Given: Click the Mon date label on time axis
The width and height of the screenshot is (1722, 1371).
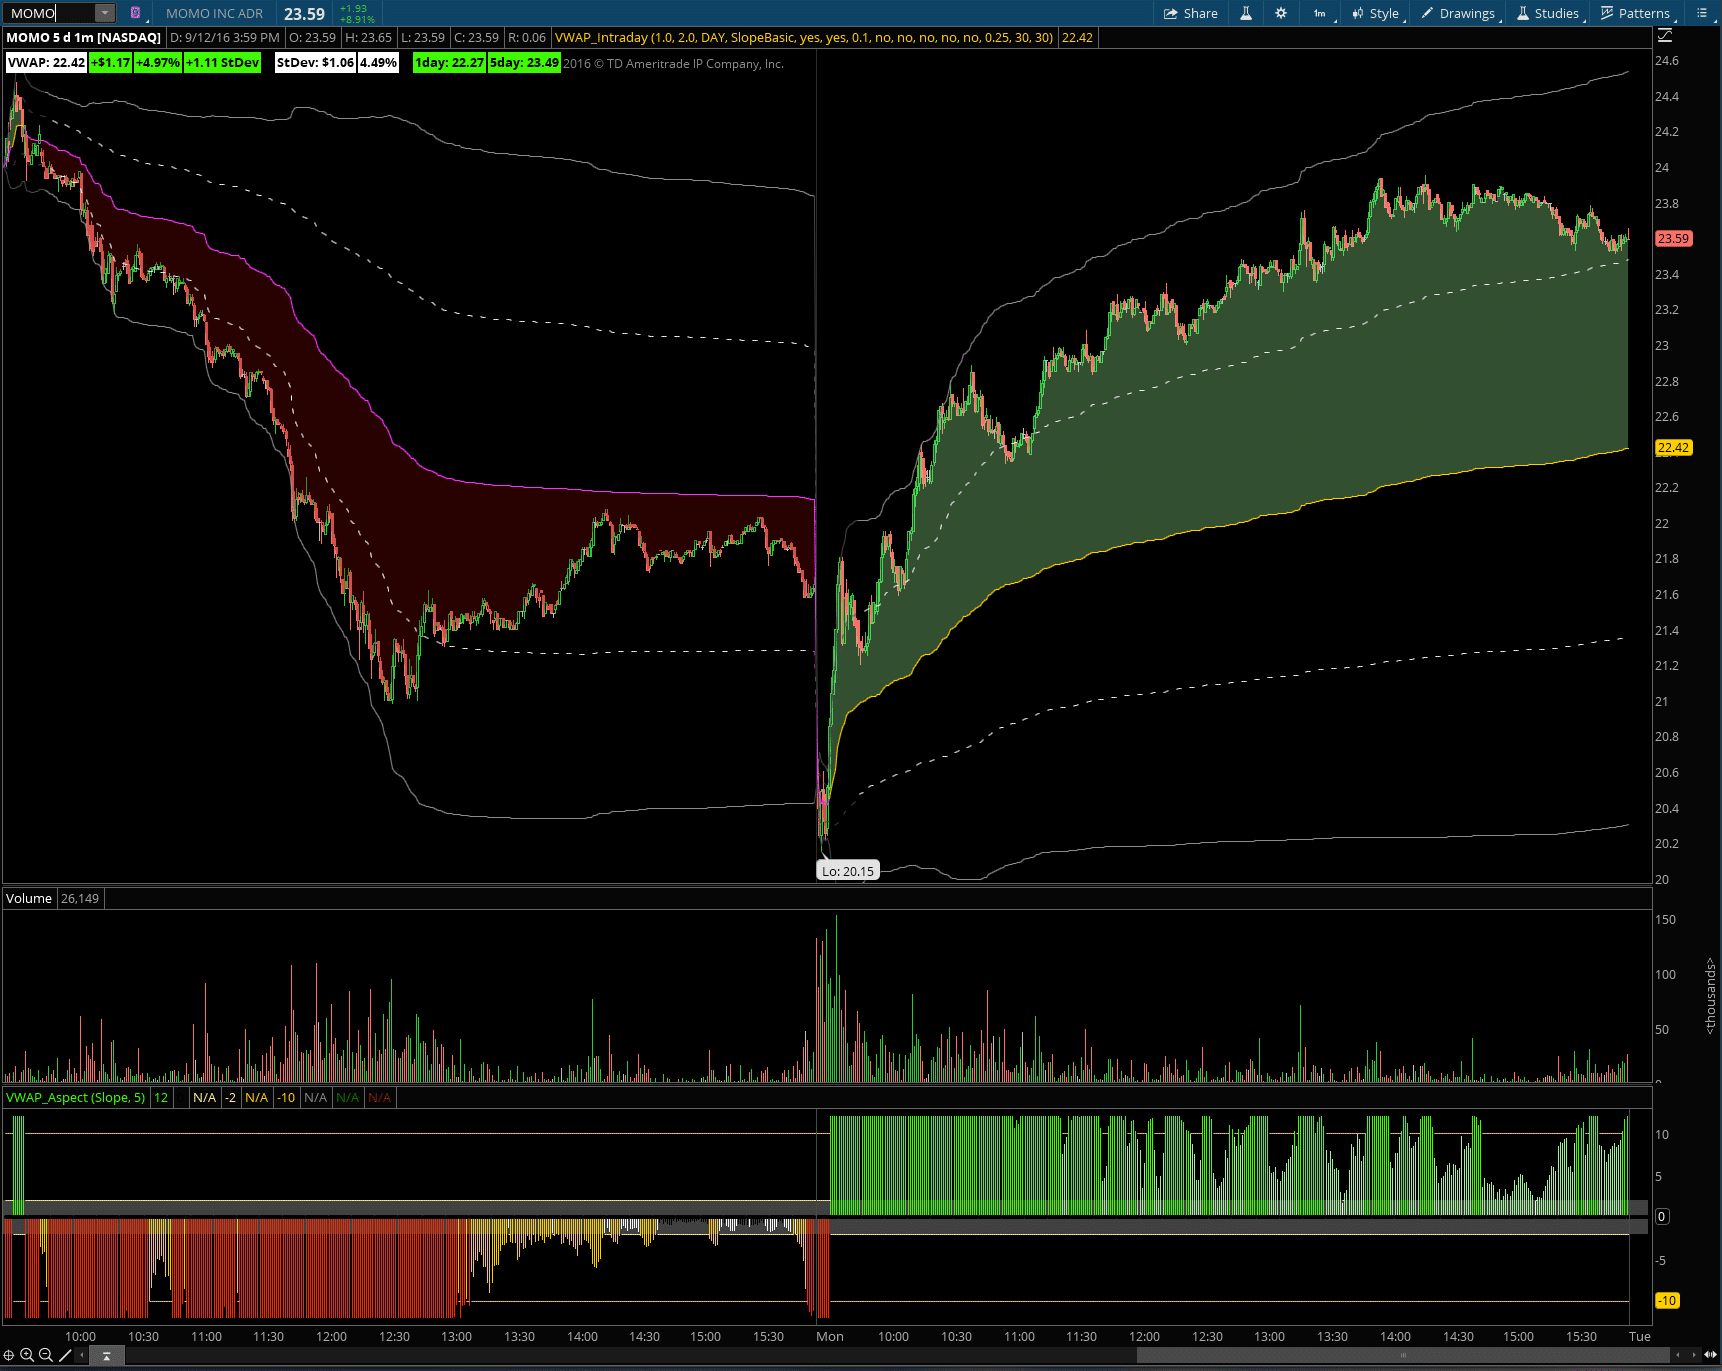Looking at the screenshot, I should tap(830, 1336).
